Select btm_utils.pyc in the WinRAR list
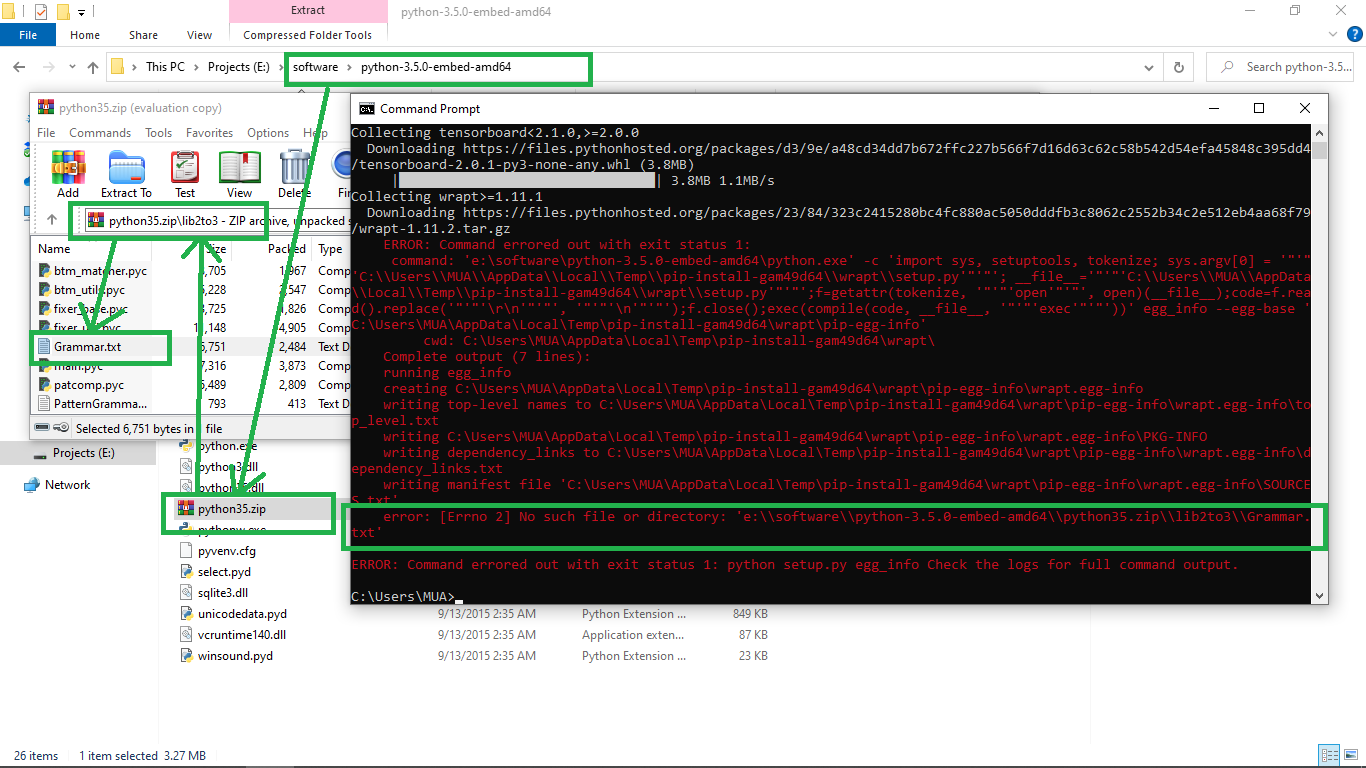The width and height of the screenshot is (1366, 768). pos(90,289)
